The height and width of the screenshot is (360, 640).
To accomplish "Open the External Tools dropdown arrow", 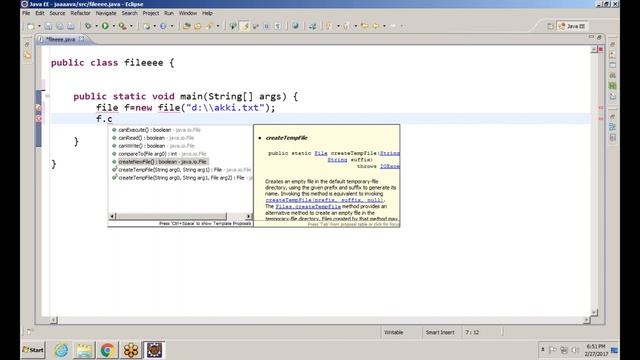I will [x=131, y=26].
